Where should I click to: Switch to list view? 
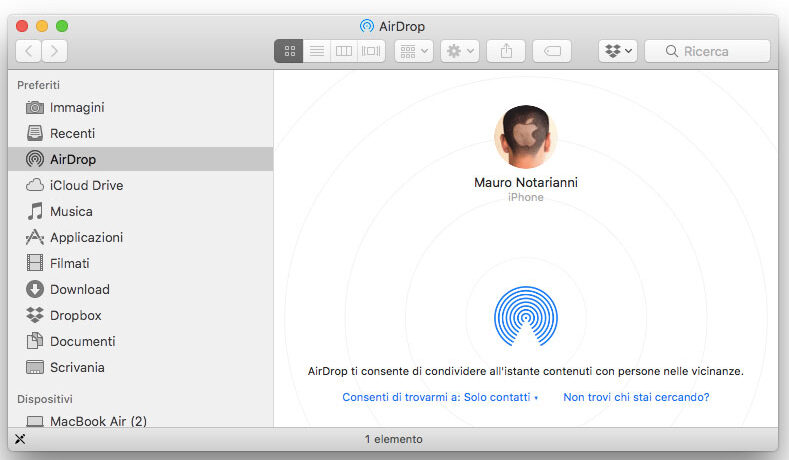tap(317, 51)
